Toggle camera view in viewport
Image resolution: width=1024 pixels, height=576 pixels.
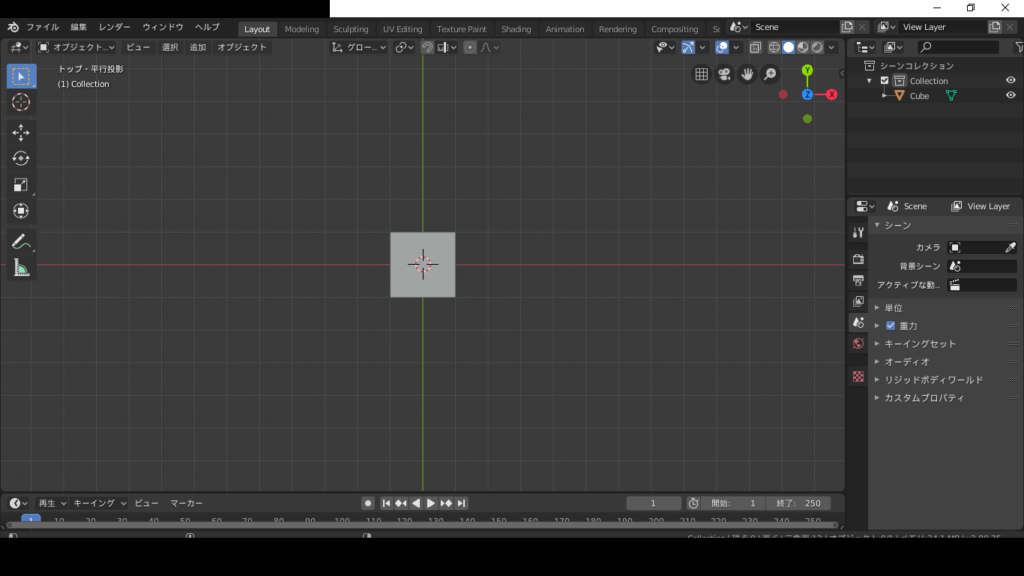point(724,74)
